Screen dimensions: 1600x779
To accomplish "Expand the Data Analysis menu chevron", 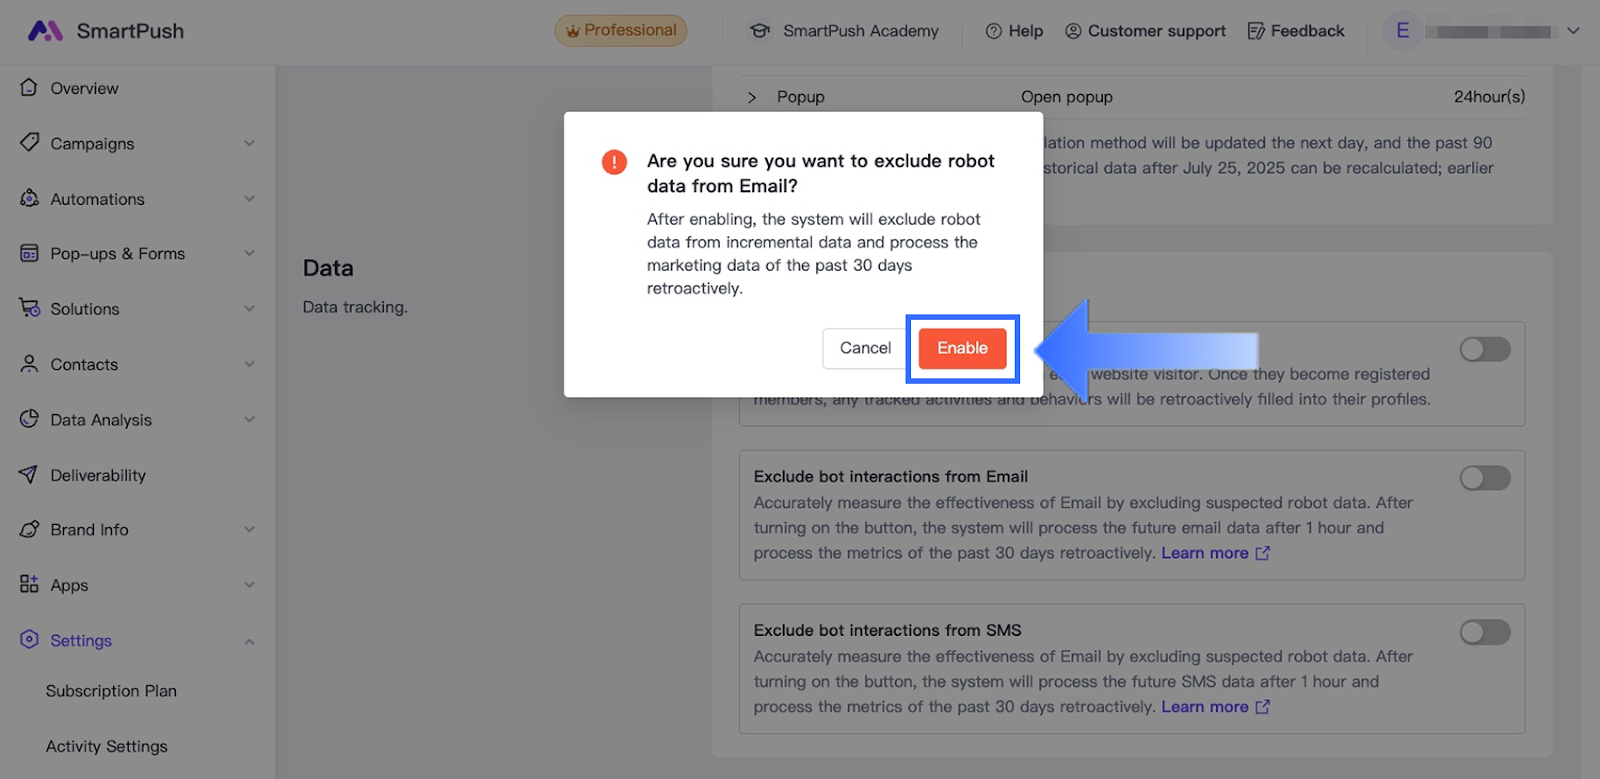I will [x=249, y=420].
